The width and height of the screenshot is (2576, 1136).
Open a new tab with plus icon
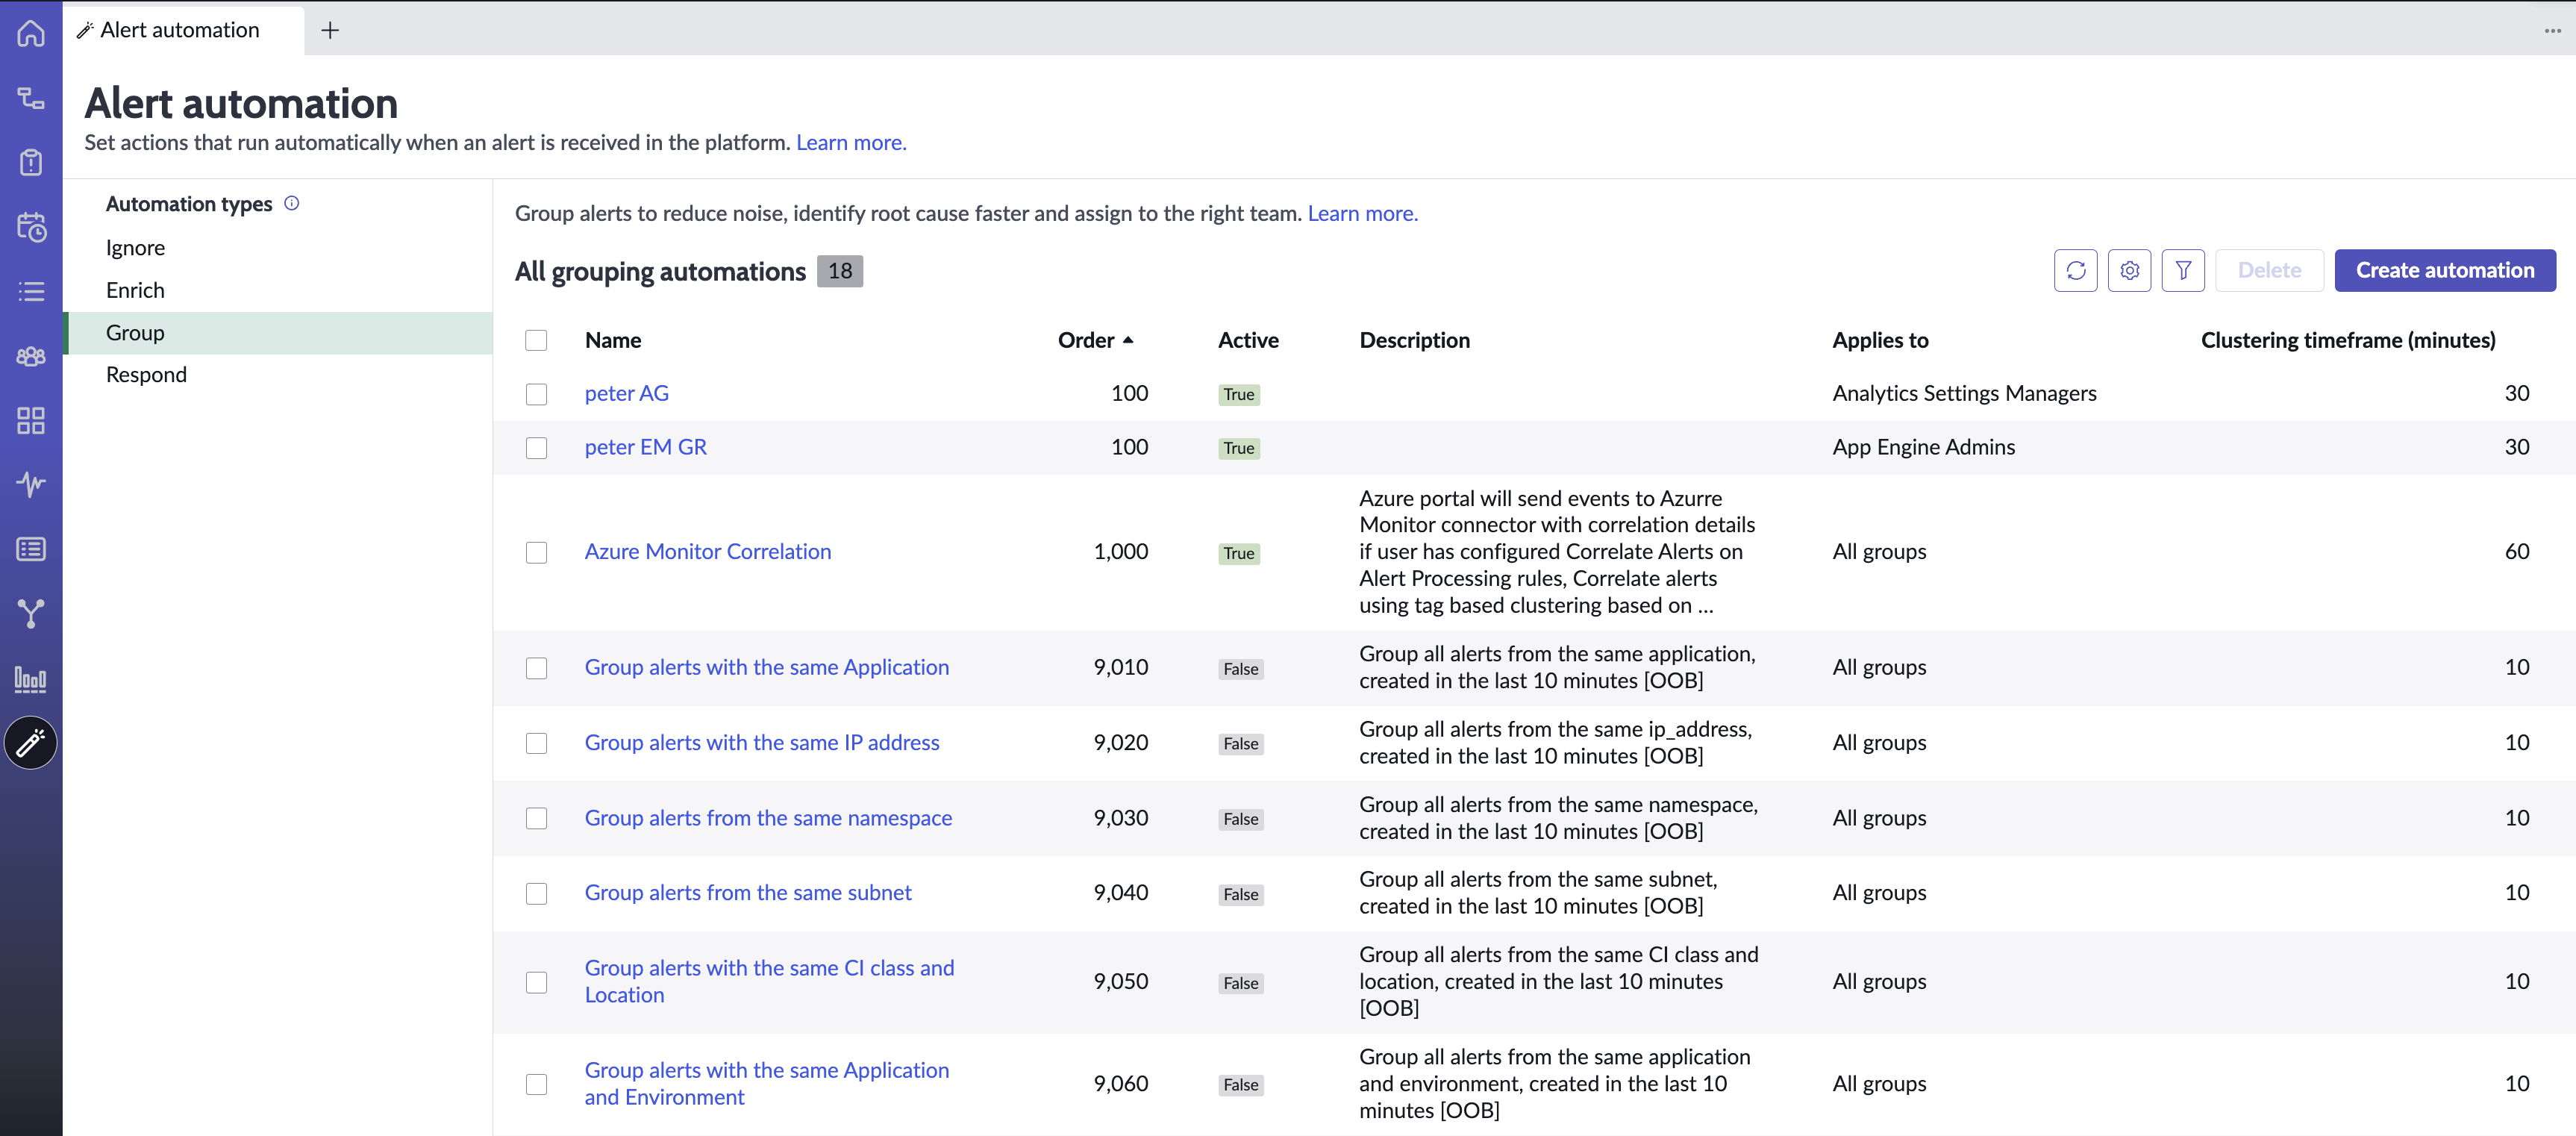click(x=330, y=31)
